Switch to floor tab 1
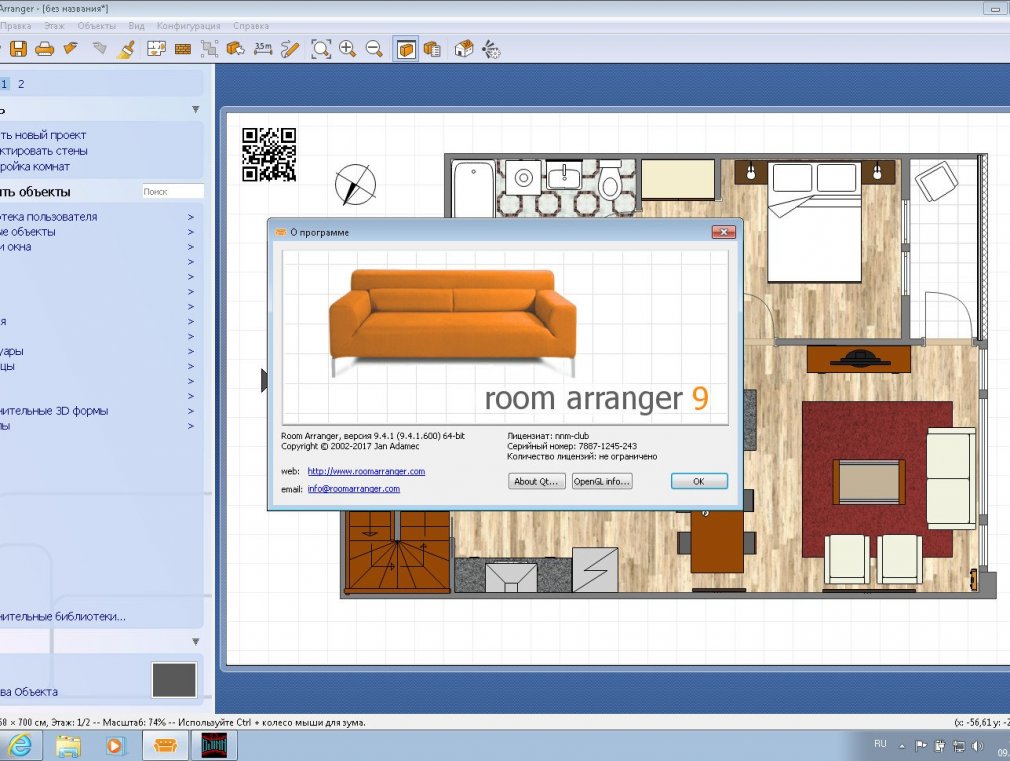This screenshot has height=761, width=1010. point(5,84)
